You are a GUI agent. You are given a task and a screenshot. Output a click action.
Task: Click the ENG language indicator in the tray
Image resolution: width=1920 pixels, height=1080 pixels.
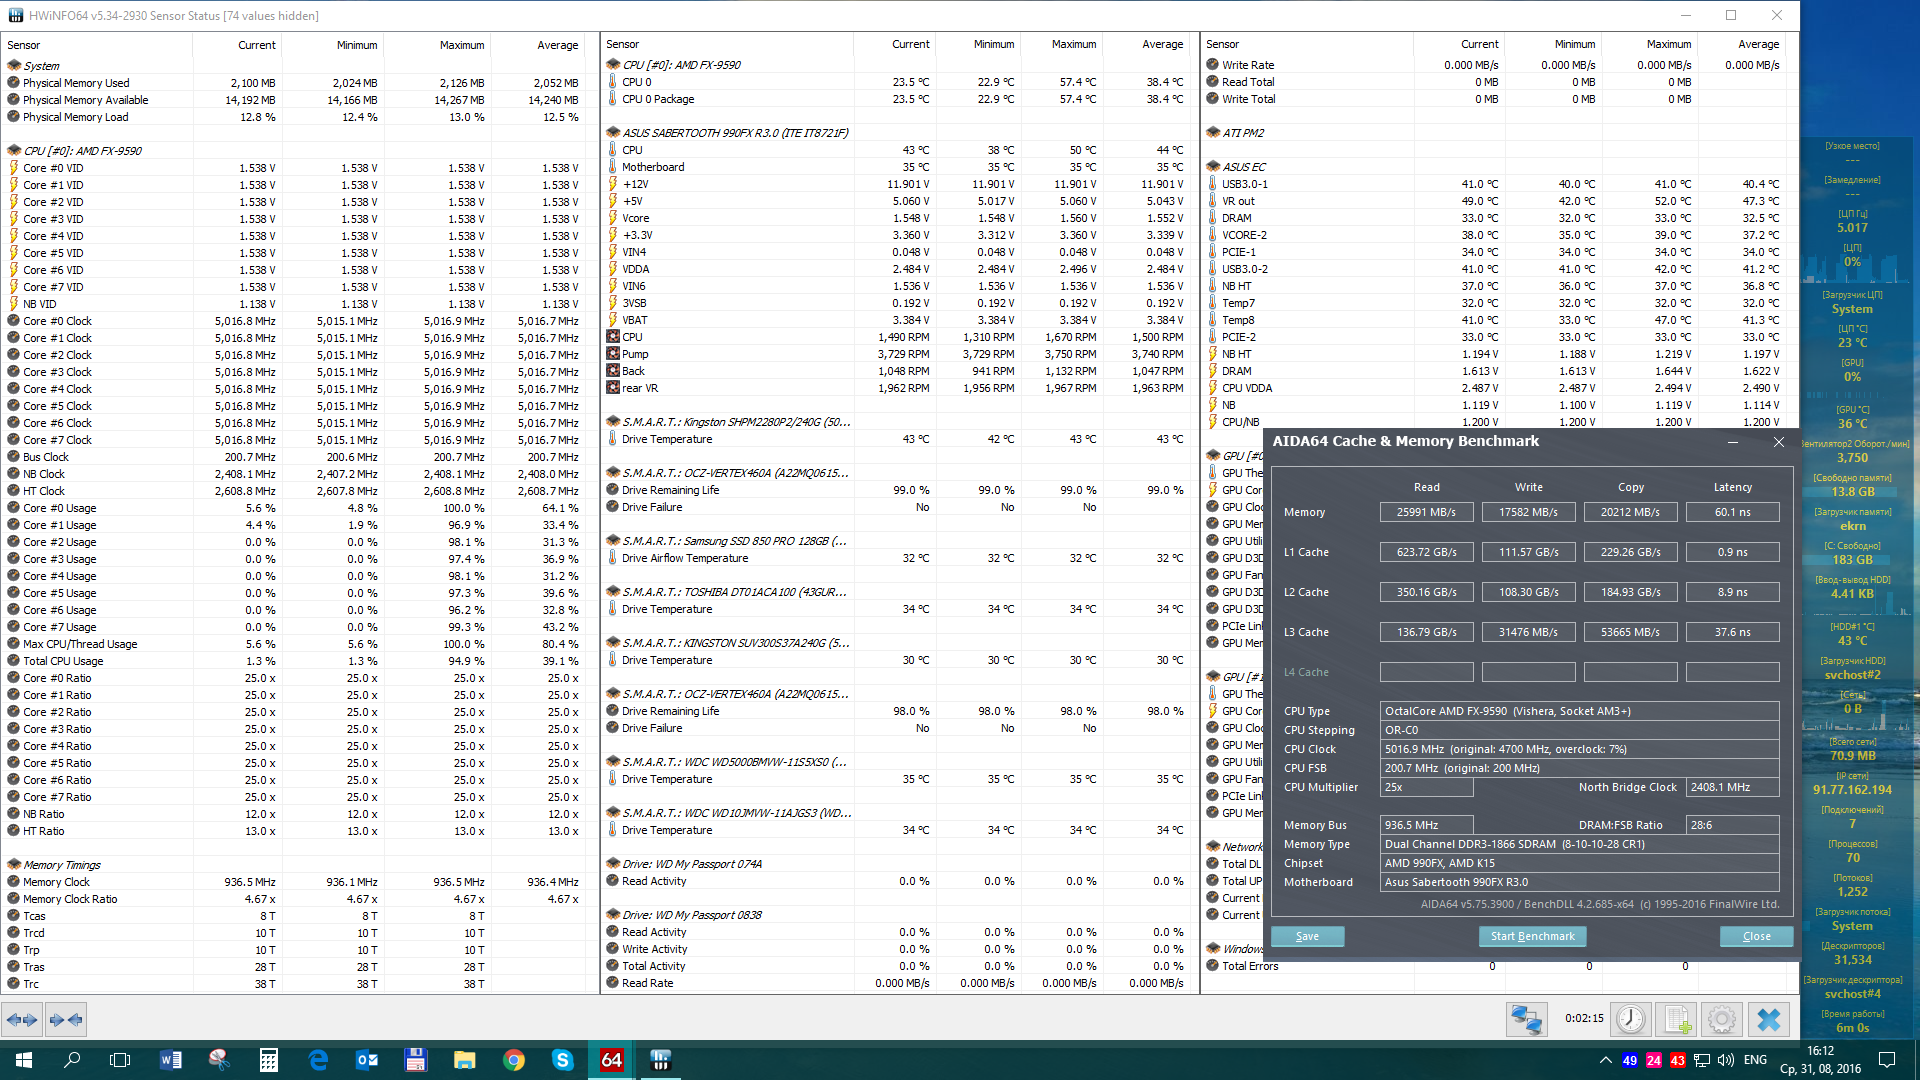1755,1060
